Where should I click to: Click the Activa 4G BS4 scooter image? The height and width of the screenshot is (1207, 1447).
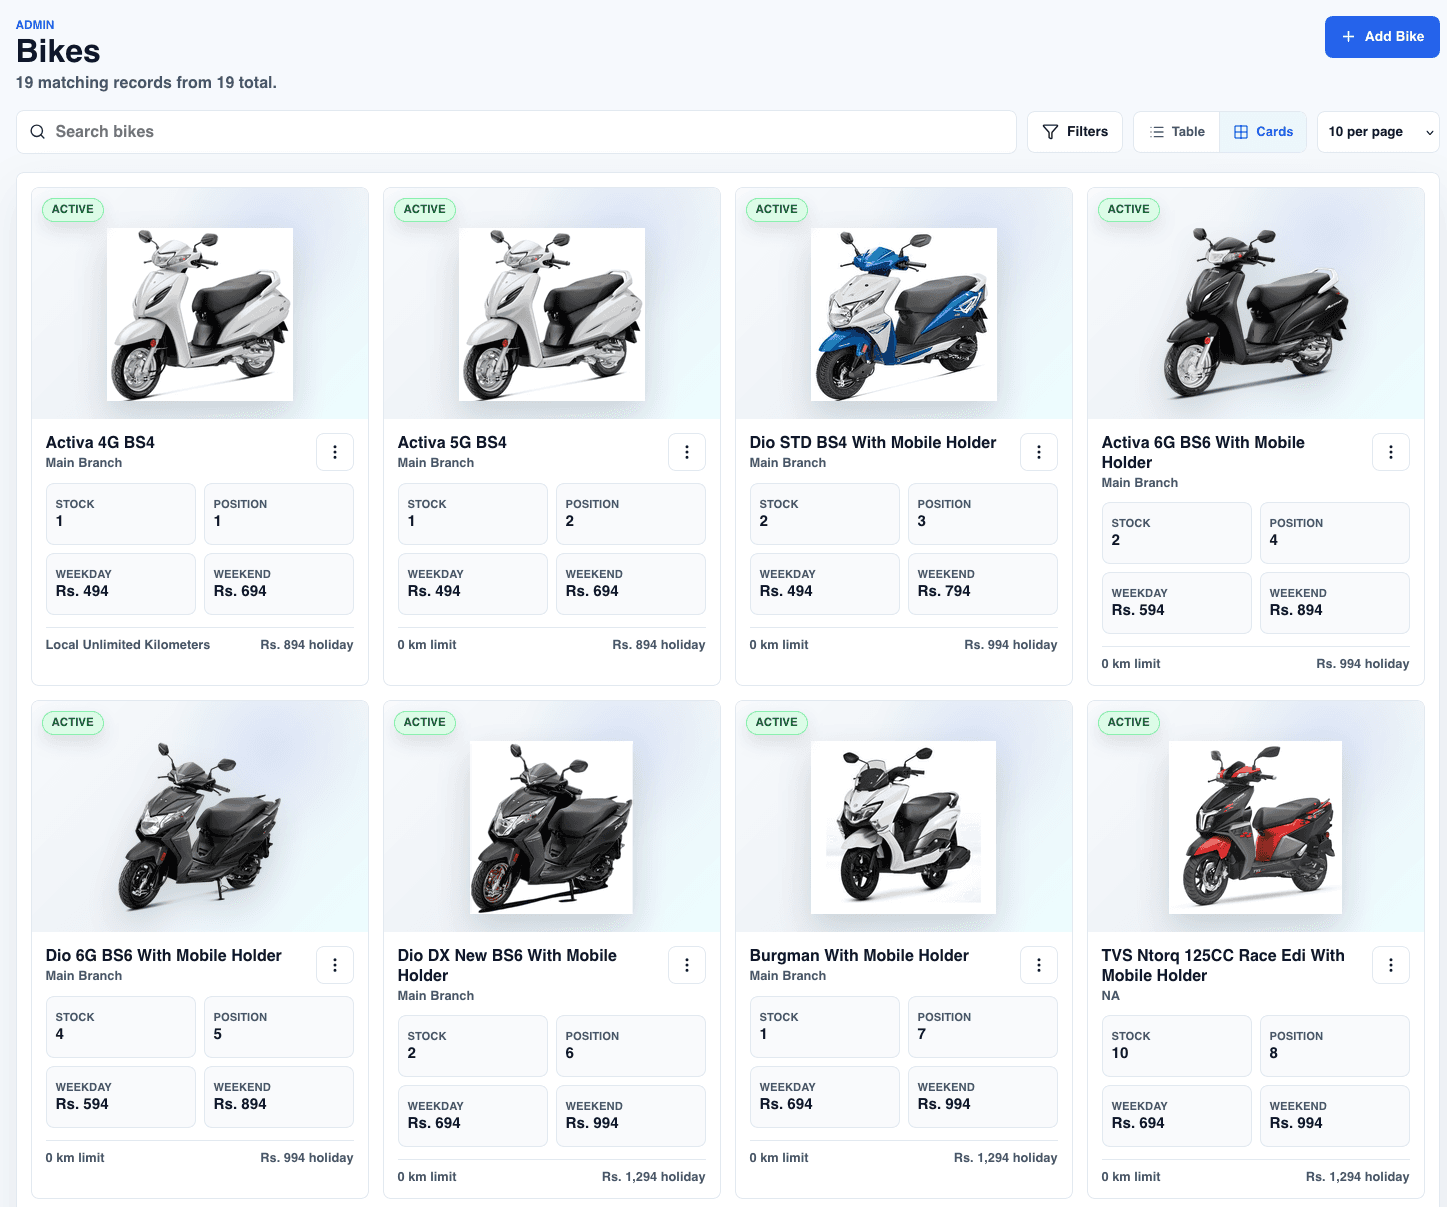click(x=200, y=314)
